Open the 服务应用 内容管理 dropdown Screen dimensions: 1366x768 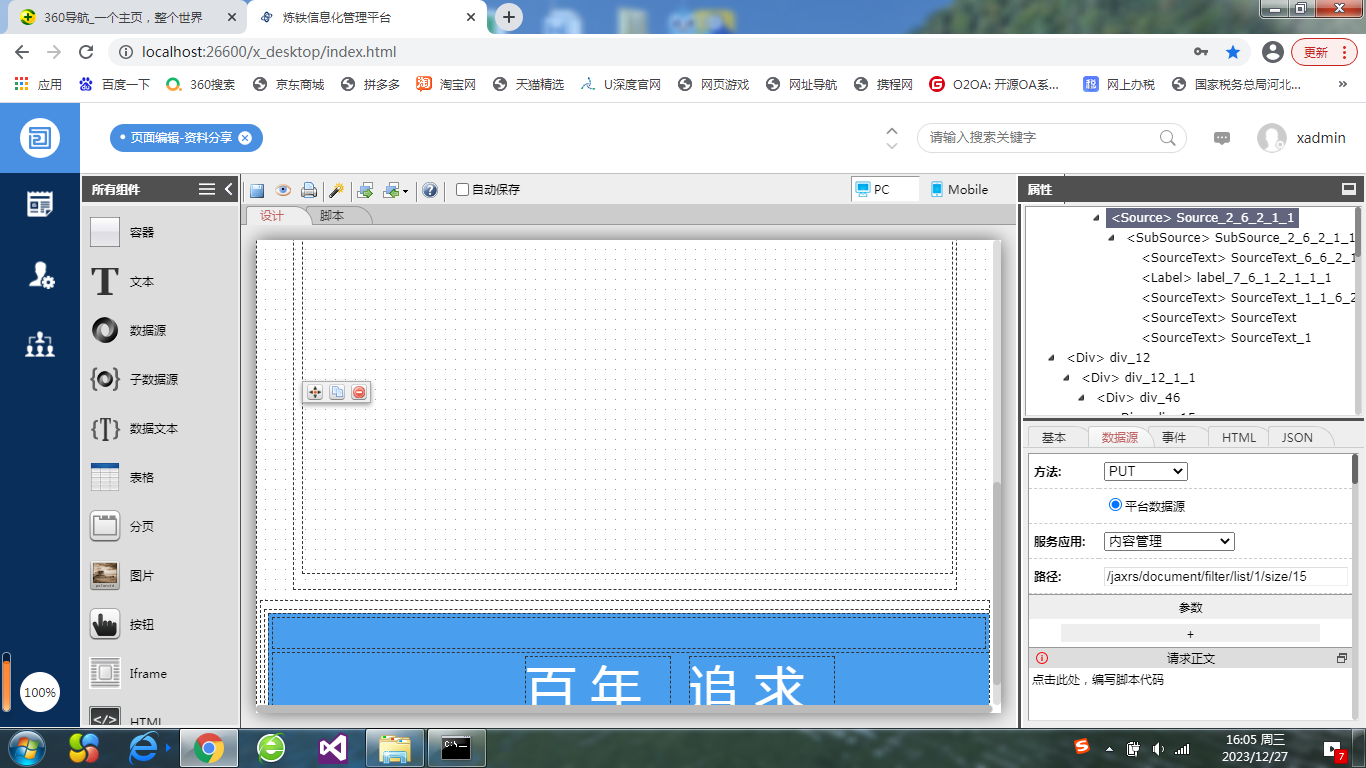(1169, 541)
